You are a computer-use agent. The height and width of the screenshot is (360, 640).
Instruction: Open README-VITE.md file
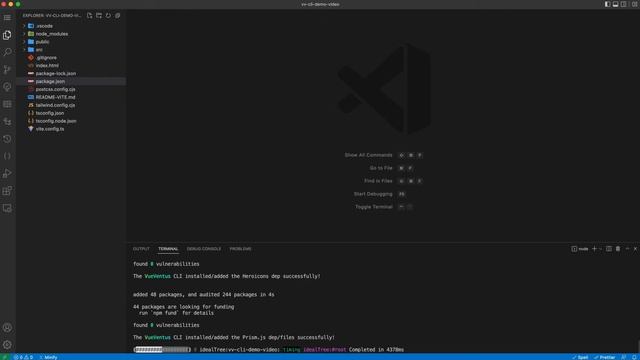pyautogui.click(x=71, y=97)
